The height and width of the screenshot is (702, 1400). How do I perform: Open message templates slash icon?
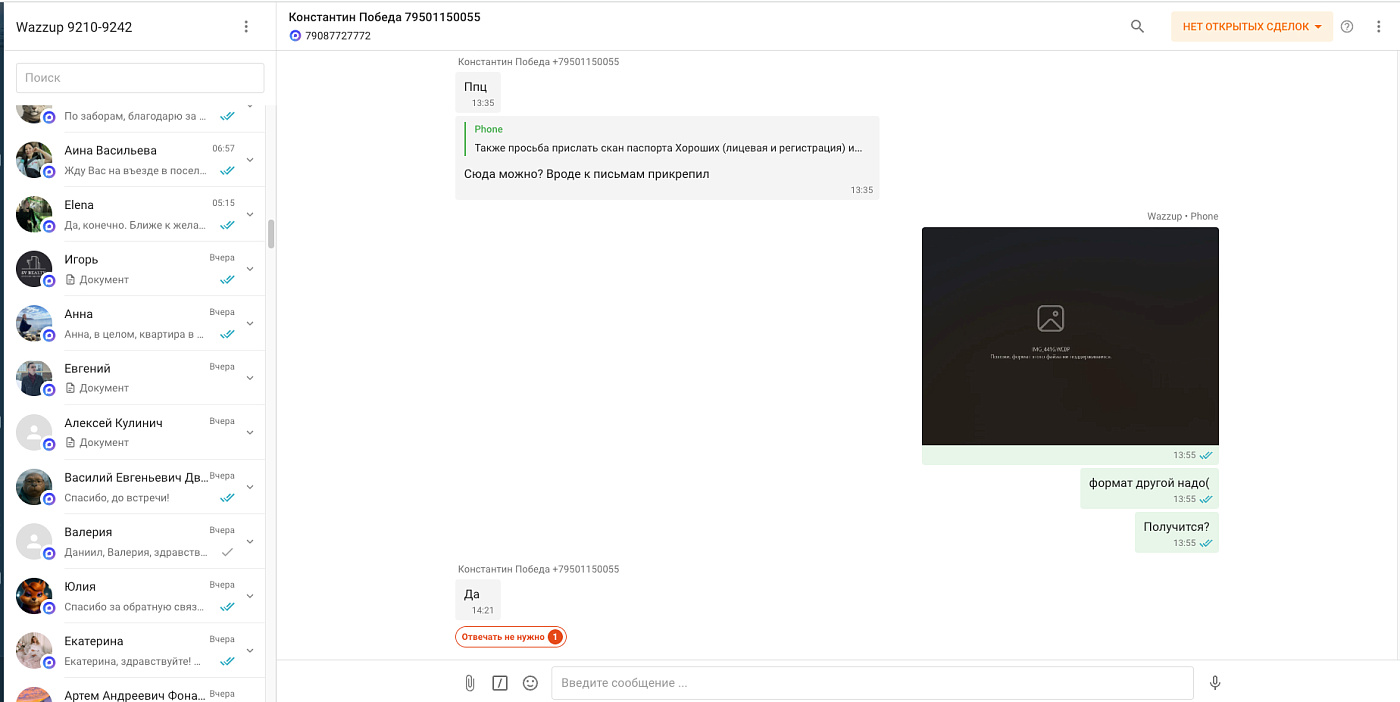[x=500, y=683]
